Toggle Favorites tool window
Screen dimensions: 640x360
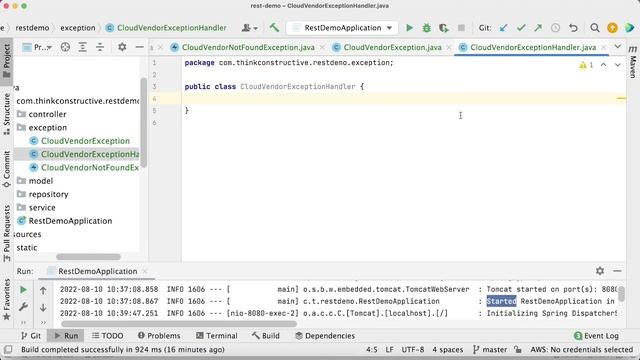[7, 299]
